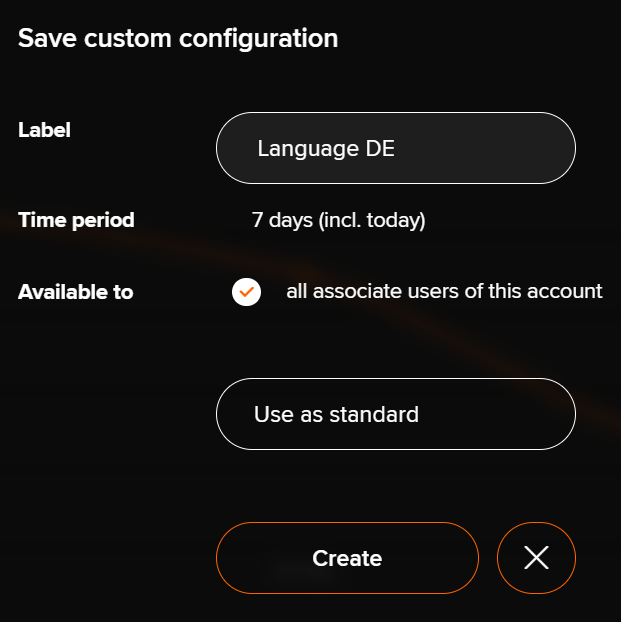Viewport: 621px width, 622px height.
Task: Toggle the orange checkmark icon
Action: click(x=246, y=292)
